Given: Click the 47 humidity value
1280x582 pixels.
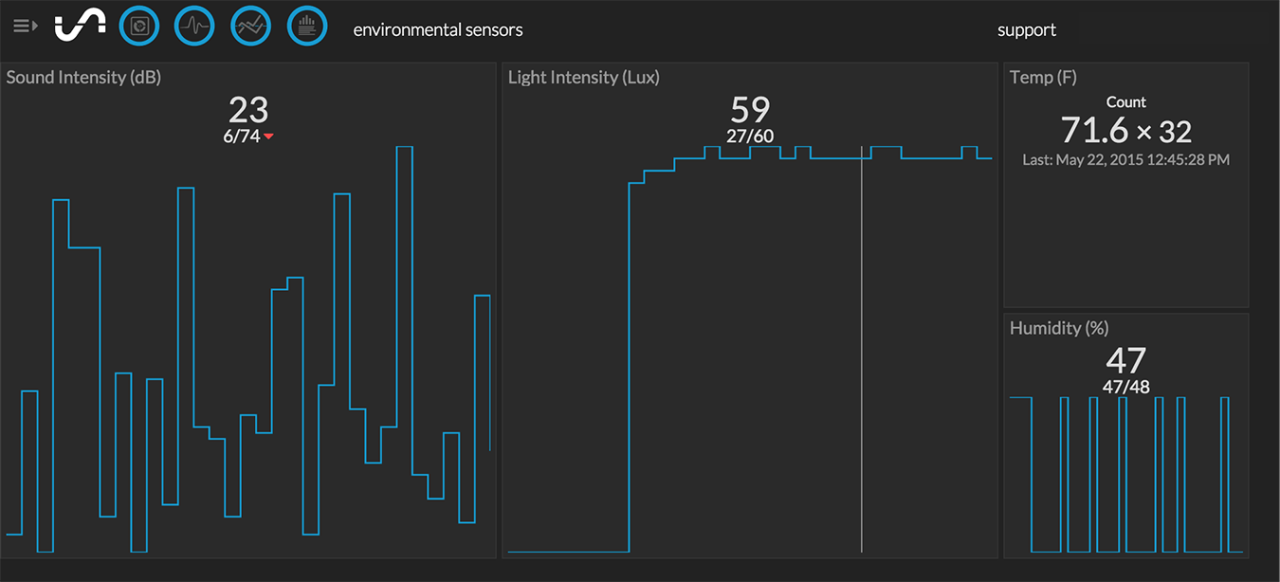Looking at the screenshot, I should coord(1126,360).
